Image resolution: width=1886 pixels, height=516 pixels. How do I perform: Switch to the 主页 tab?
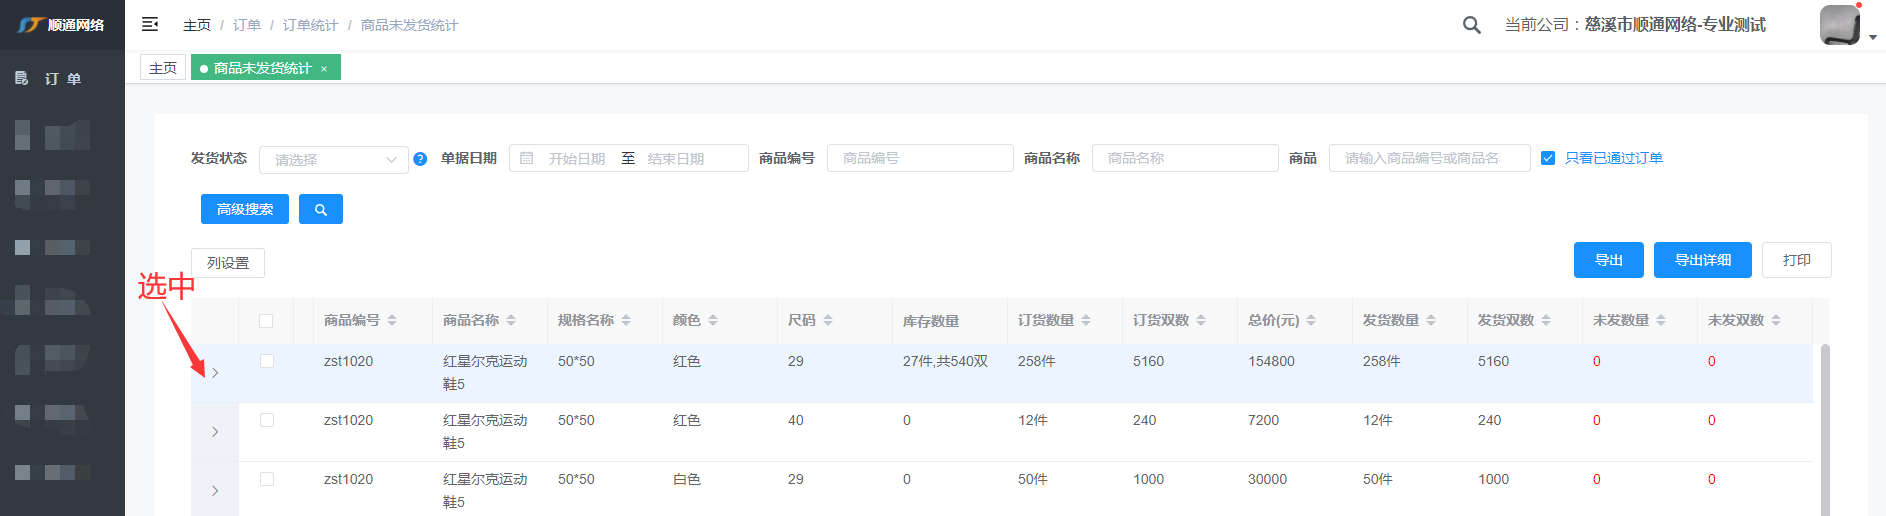pyautogui.click(x=163, y=68)
